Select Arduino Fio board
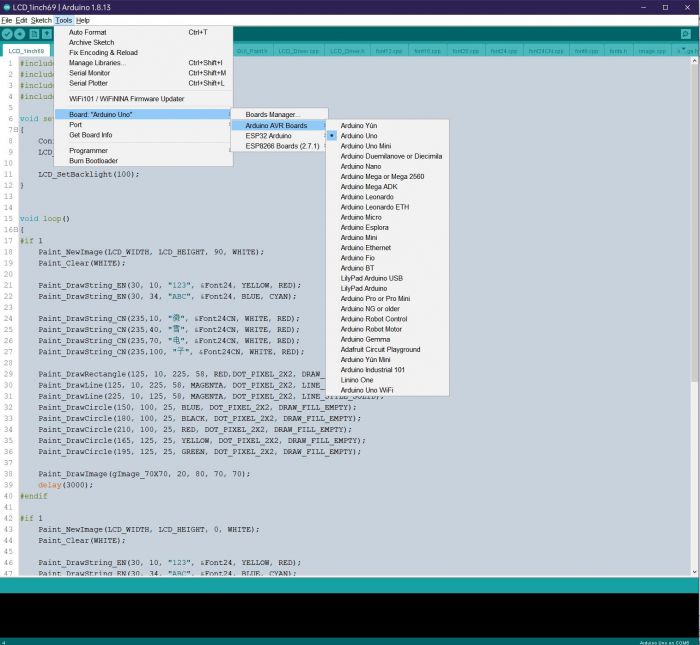 click(x=388, y=258)
